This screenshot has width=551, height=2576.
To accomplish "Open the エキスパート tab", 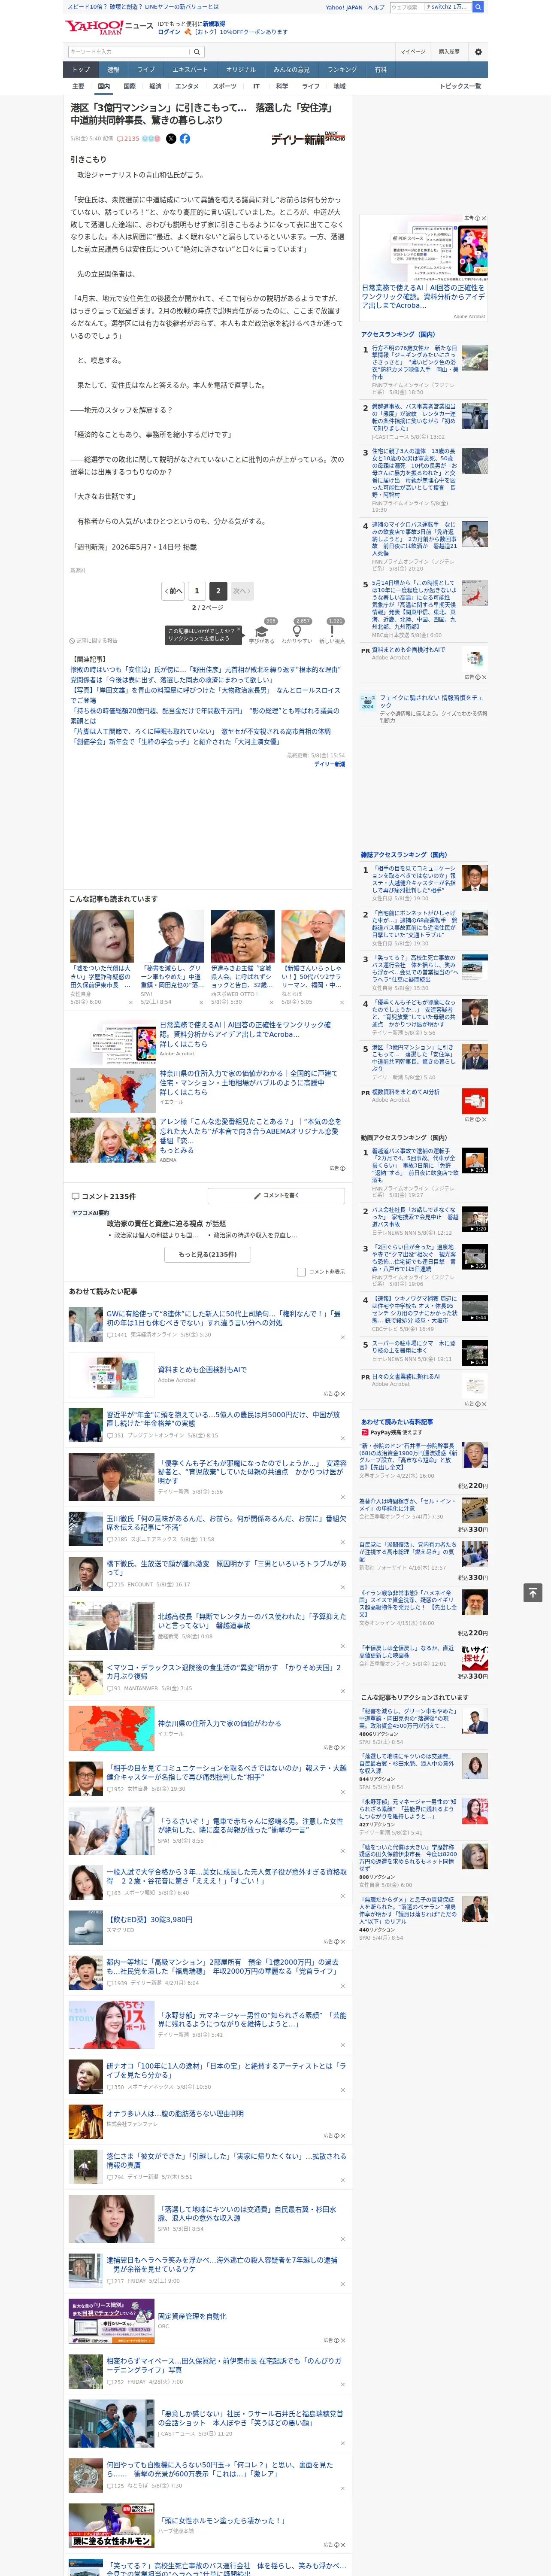I will click(x=190, y=70).
